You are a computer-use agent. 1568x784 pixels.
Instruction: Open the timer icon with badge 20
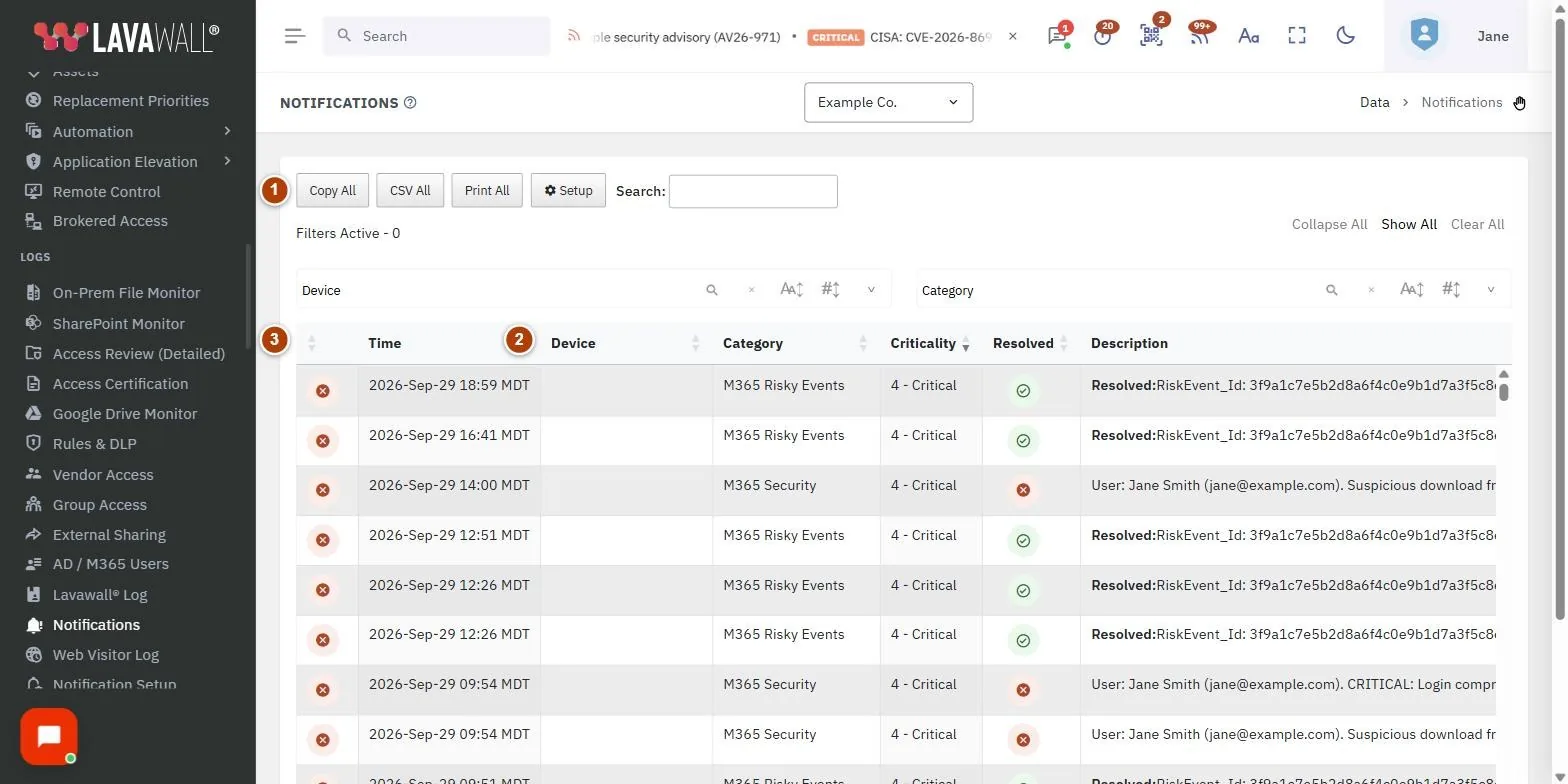coord(1103,36)
